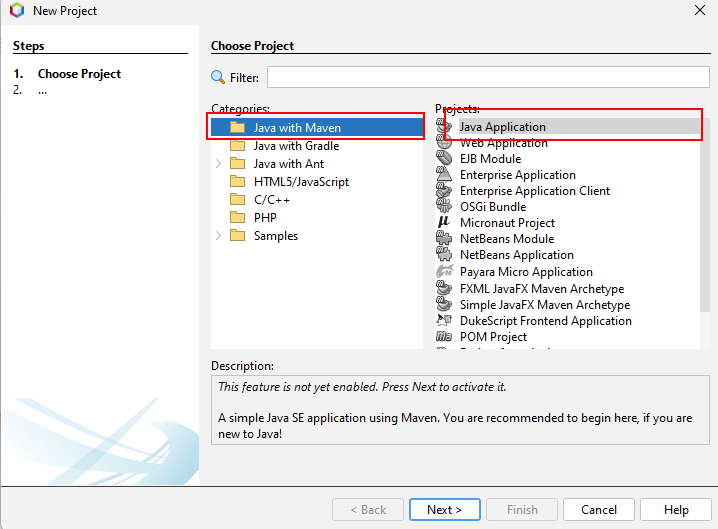
Task: Click the PHP folder icon
Action: (x=237, y=217)
